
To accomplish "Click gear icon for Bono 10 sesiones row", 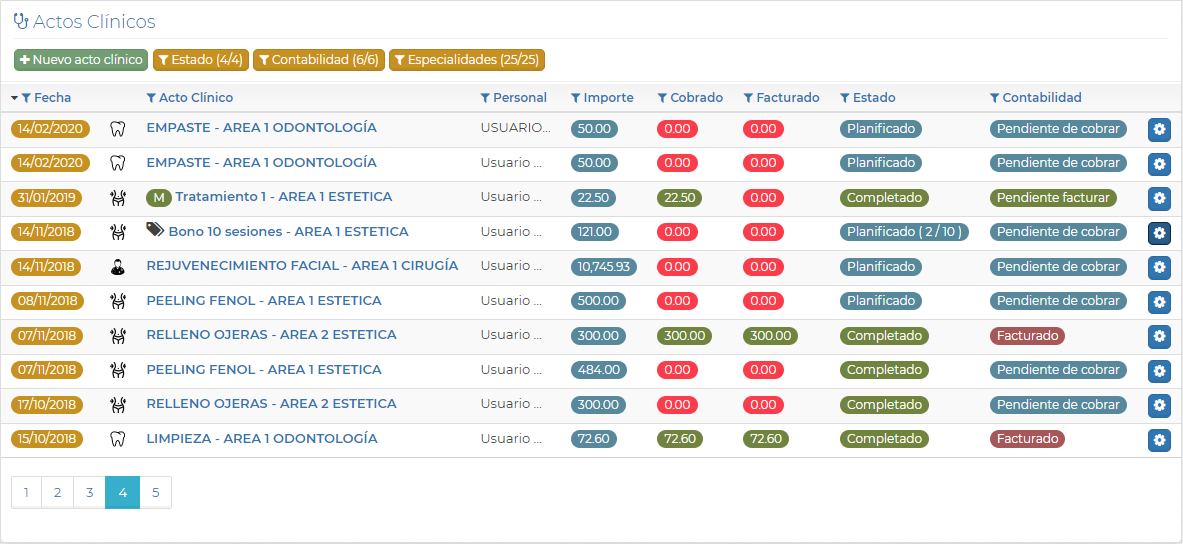I will [x=1159, y=233].
